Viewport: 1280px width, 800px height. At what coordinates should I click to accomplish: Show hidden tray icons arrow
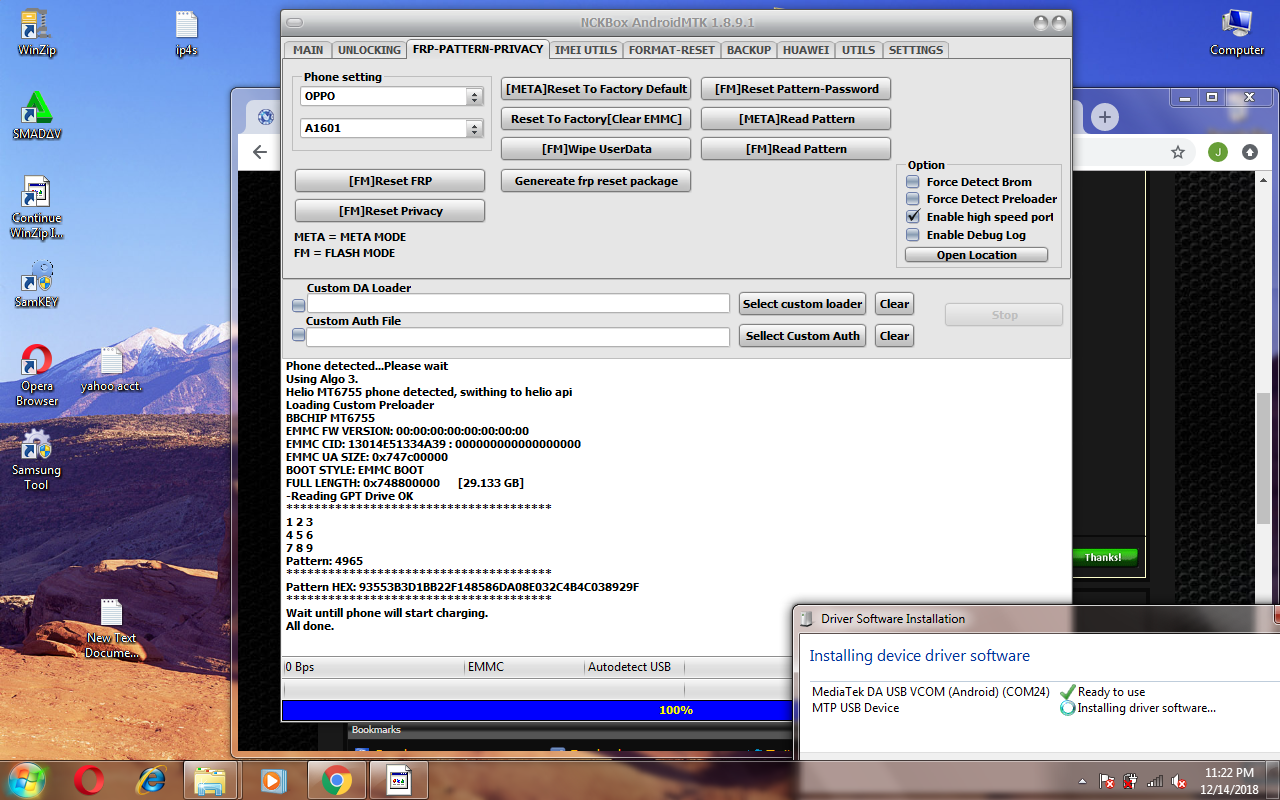coord(1083,781)
